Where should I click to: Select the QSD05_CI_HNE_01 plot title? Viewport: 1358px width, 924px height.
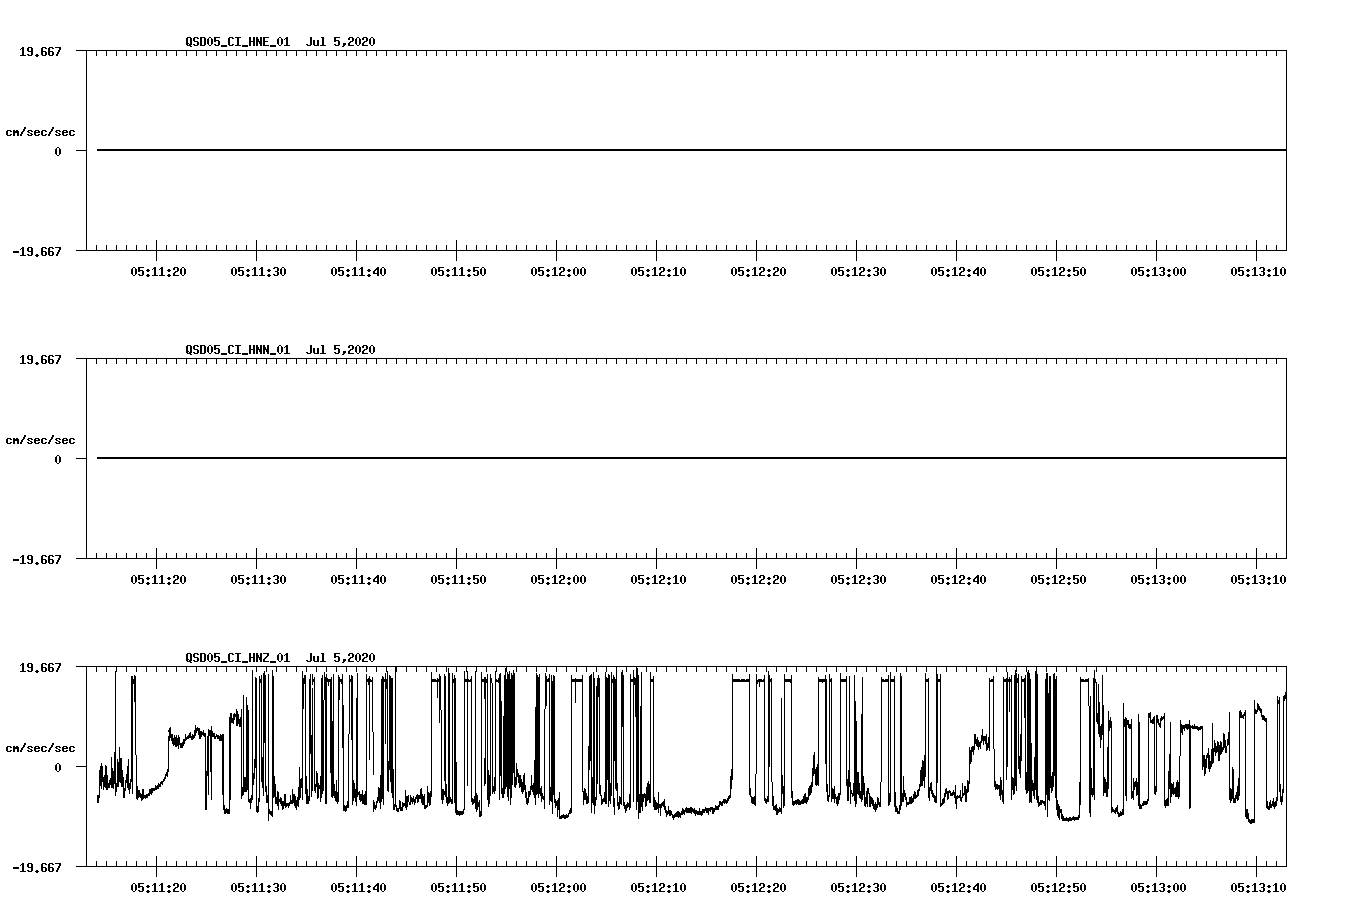280,41
